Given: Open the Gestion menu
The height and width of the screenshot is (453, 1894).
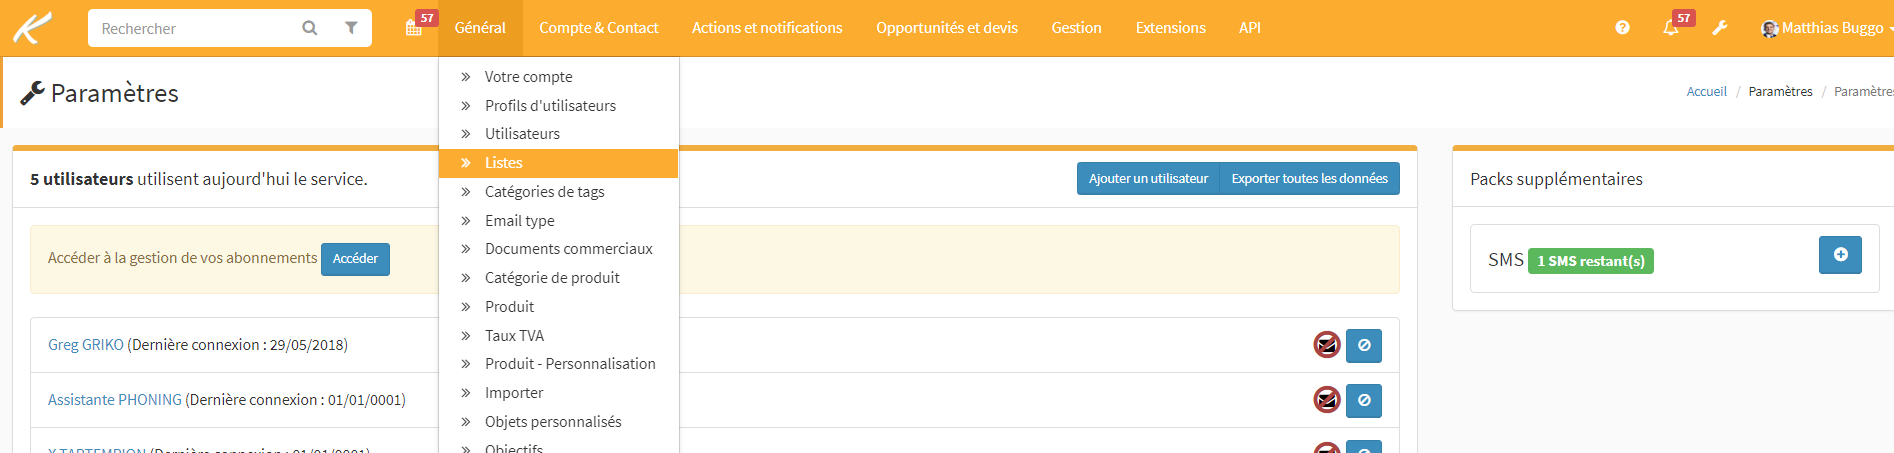Looking at the screenshot, I should pyautogui.click(x=1077, y=28).
